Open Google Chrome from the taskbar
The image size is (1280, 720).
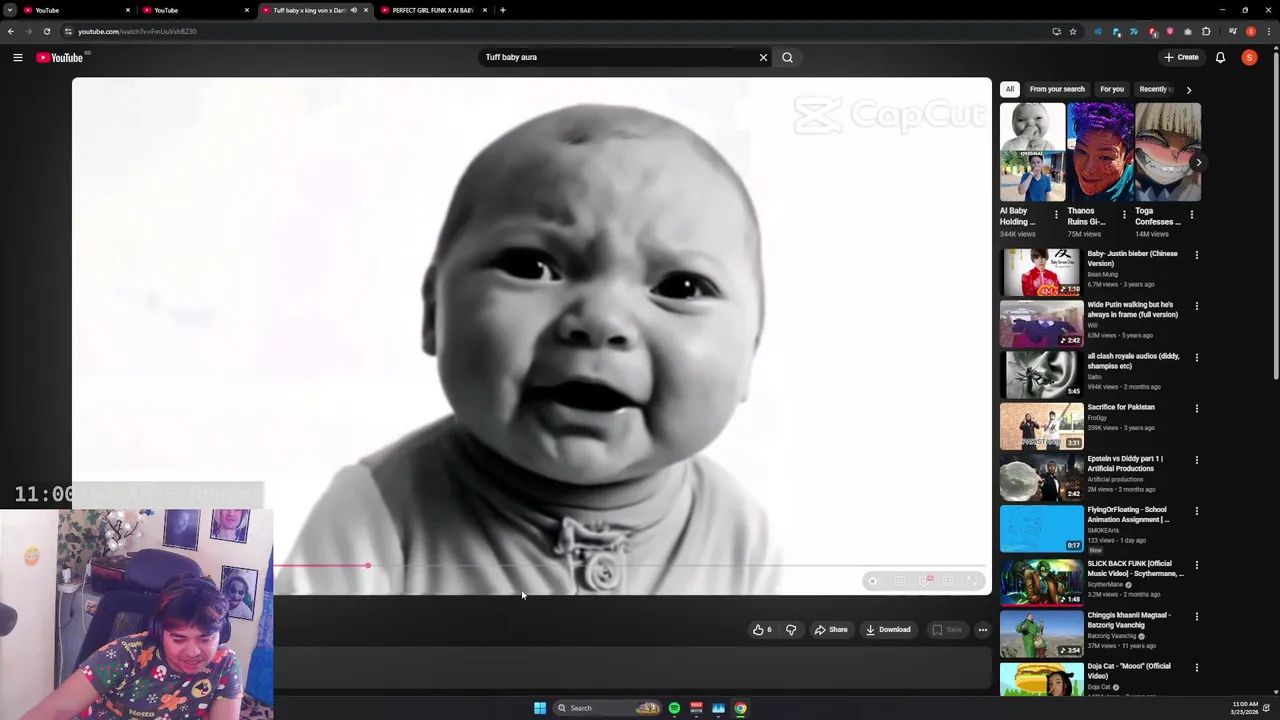pos(740,708)
